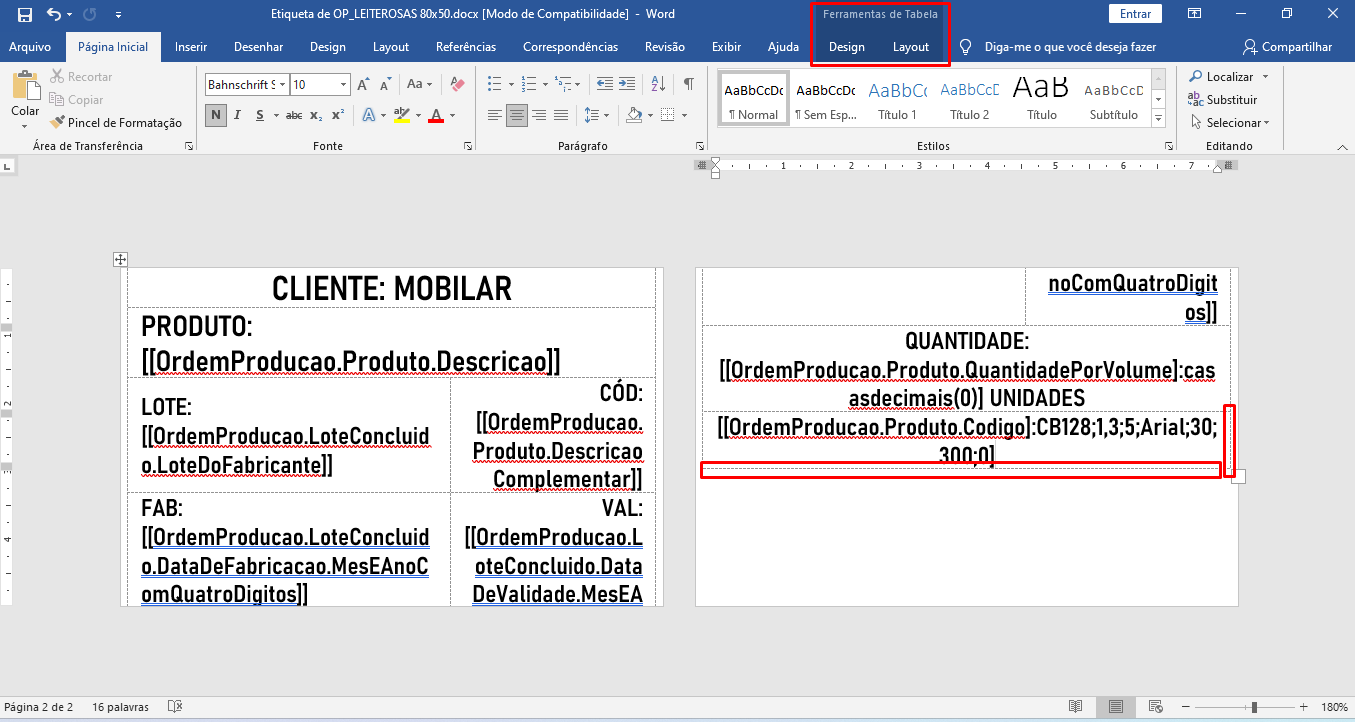Viewport: 1355px width, 722px height.
Task: Open the font name dropdown
Action: 282,85
